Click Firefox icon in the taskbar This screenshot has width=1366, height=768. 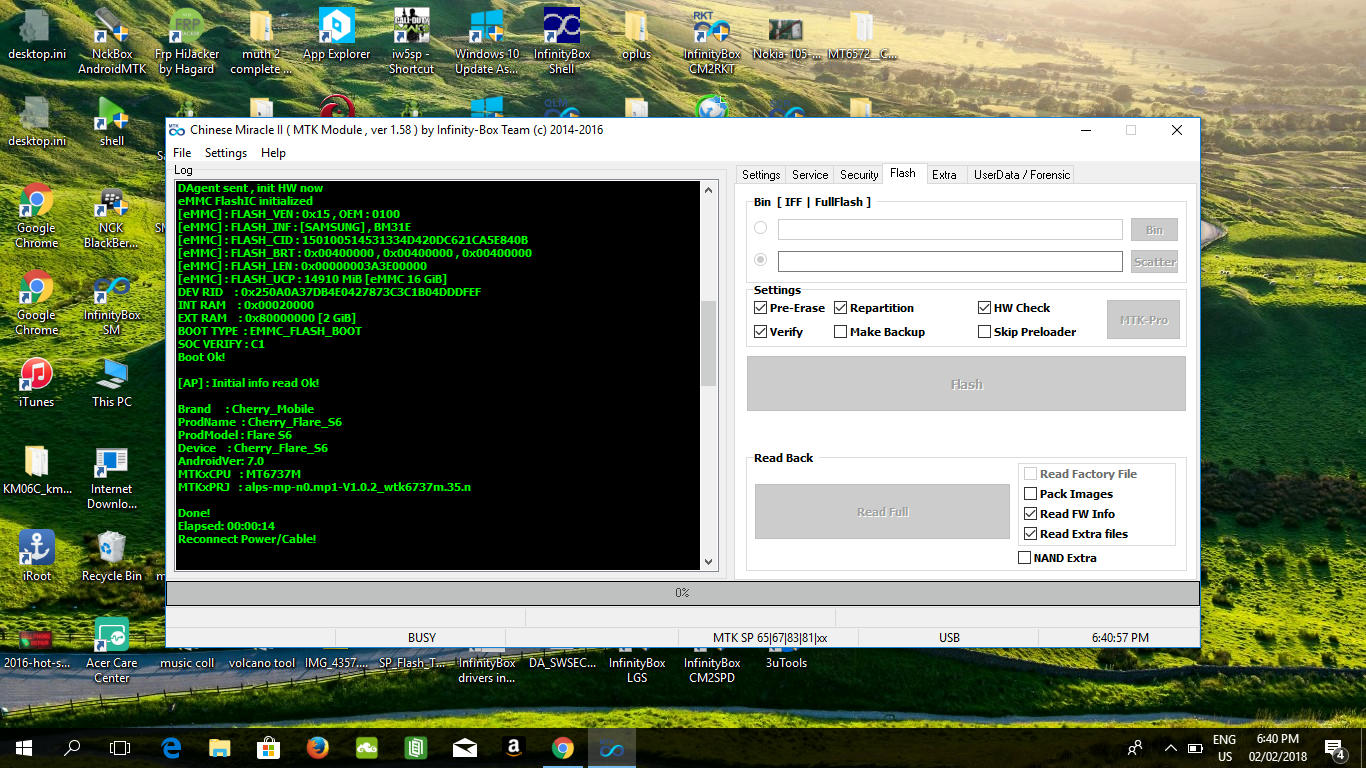[x=318, y=748]
